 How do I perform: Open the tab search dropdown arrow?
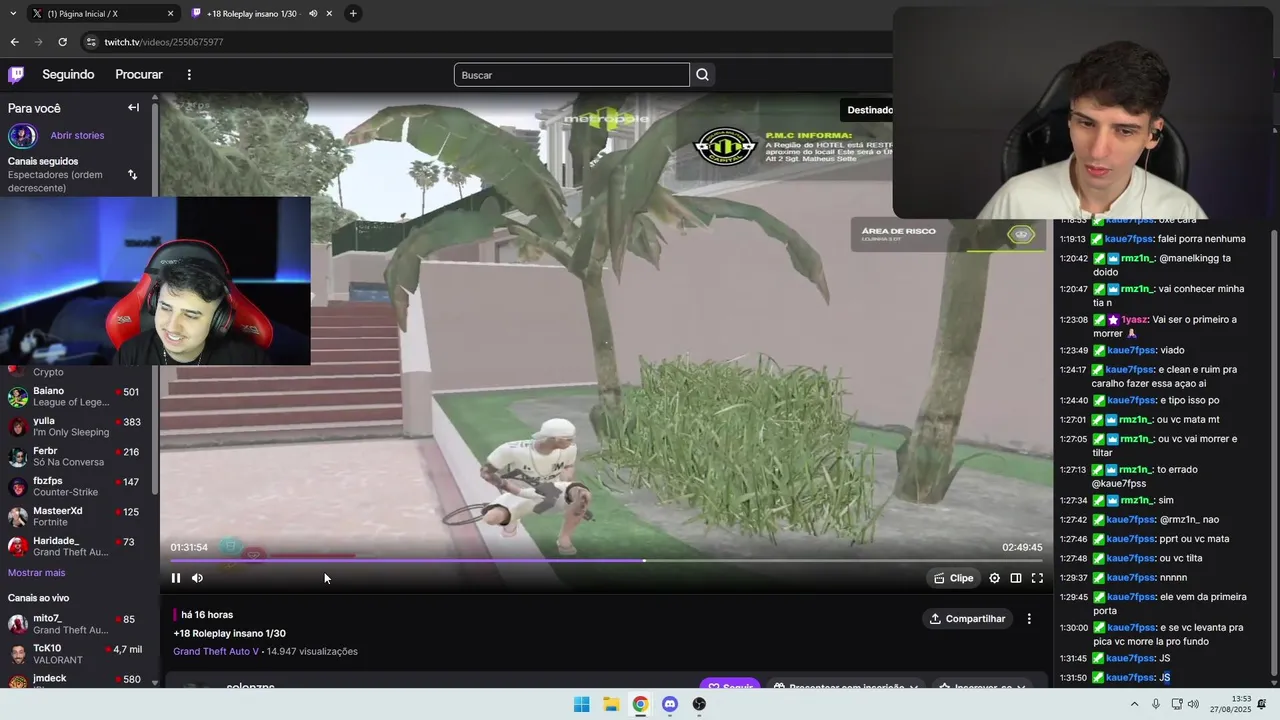(13, 14)
